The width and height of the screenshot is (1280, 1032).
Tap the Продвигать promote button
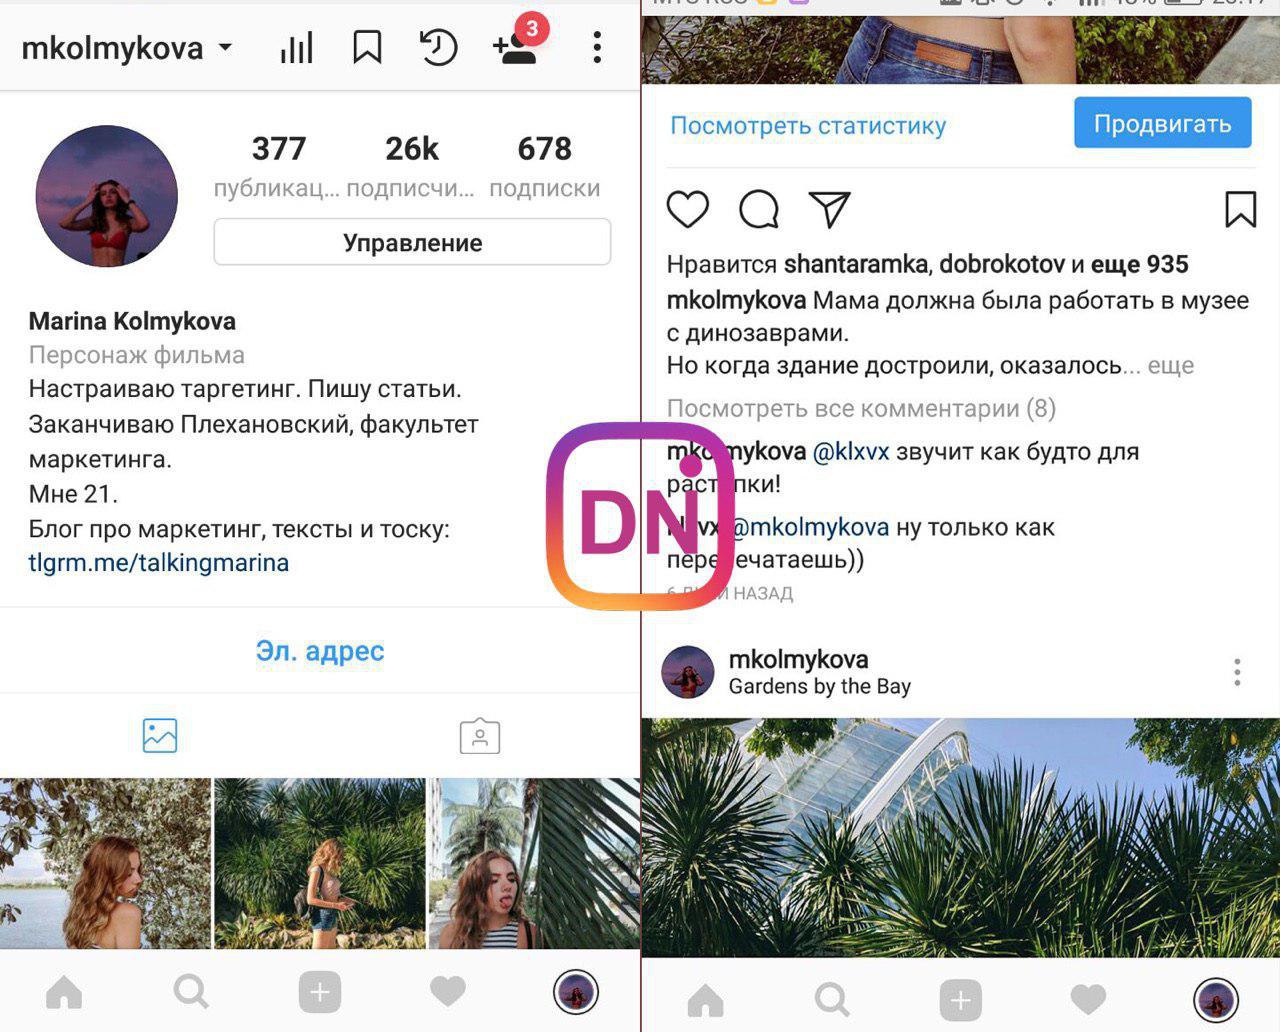pyautogui.click(x=1162, y=123)
